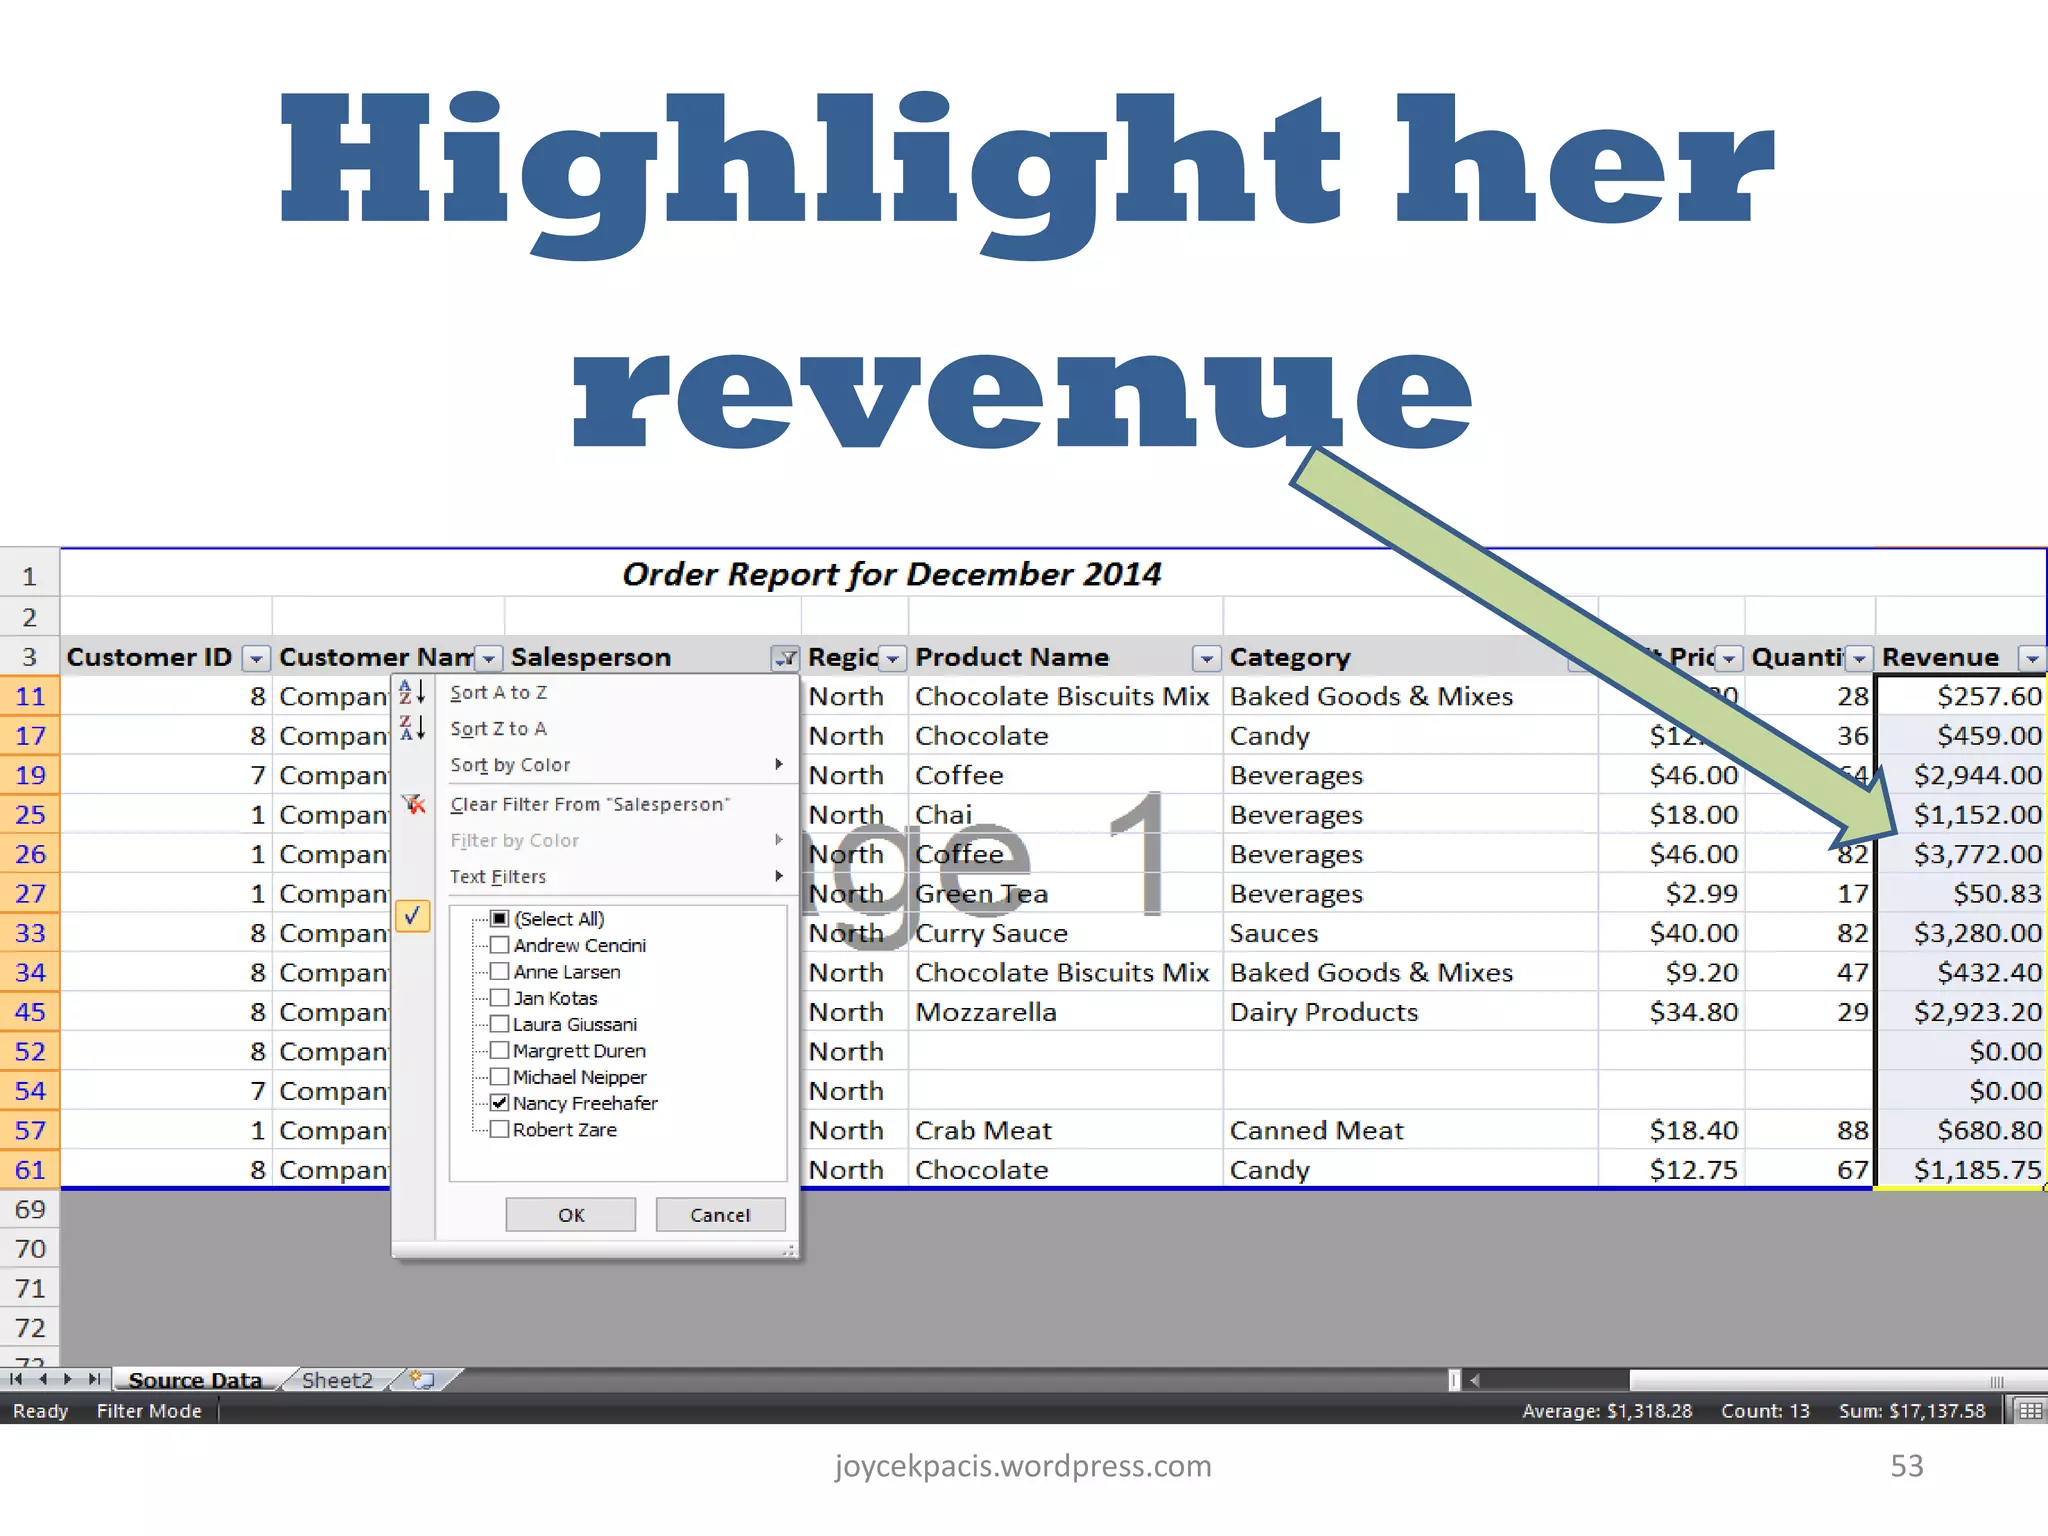The image size is (2048, 1536).
Task: Open the Salesperson filter dropdown button
Action: click(x=785, y=658)
